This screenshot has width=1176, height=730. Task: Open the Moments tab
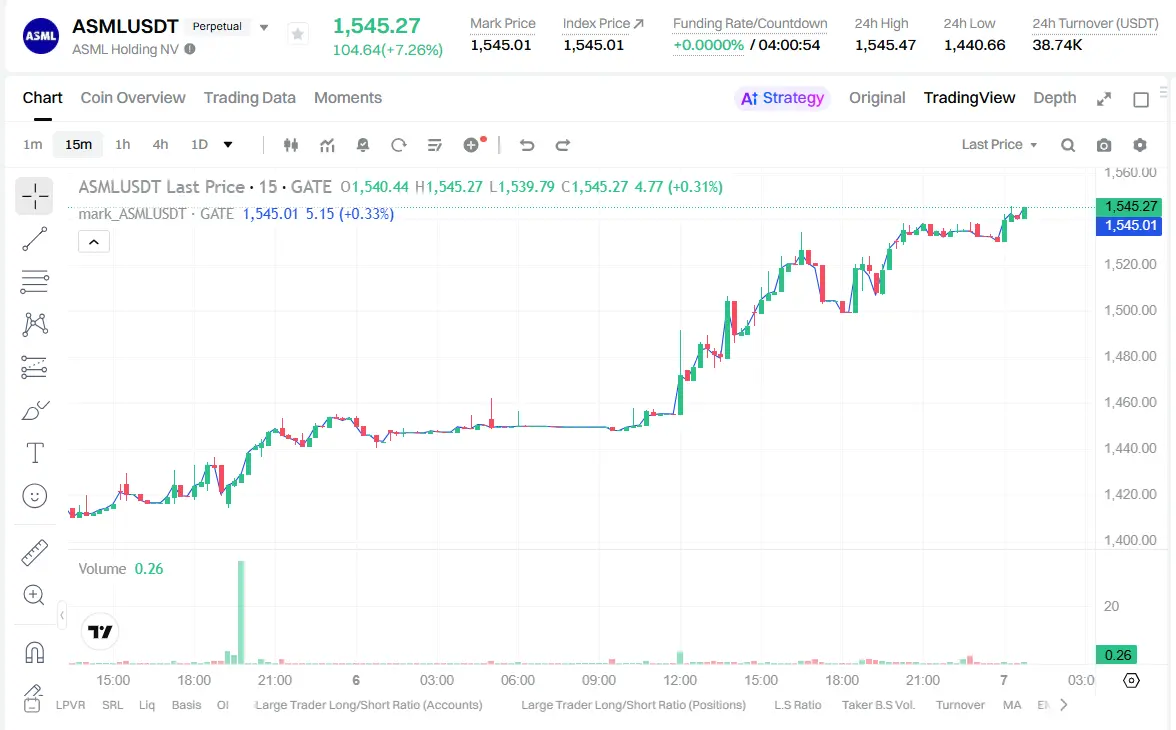coord(348,98)
